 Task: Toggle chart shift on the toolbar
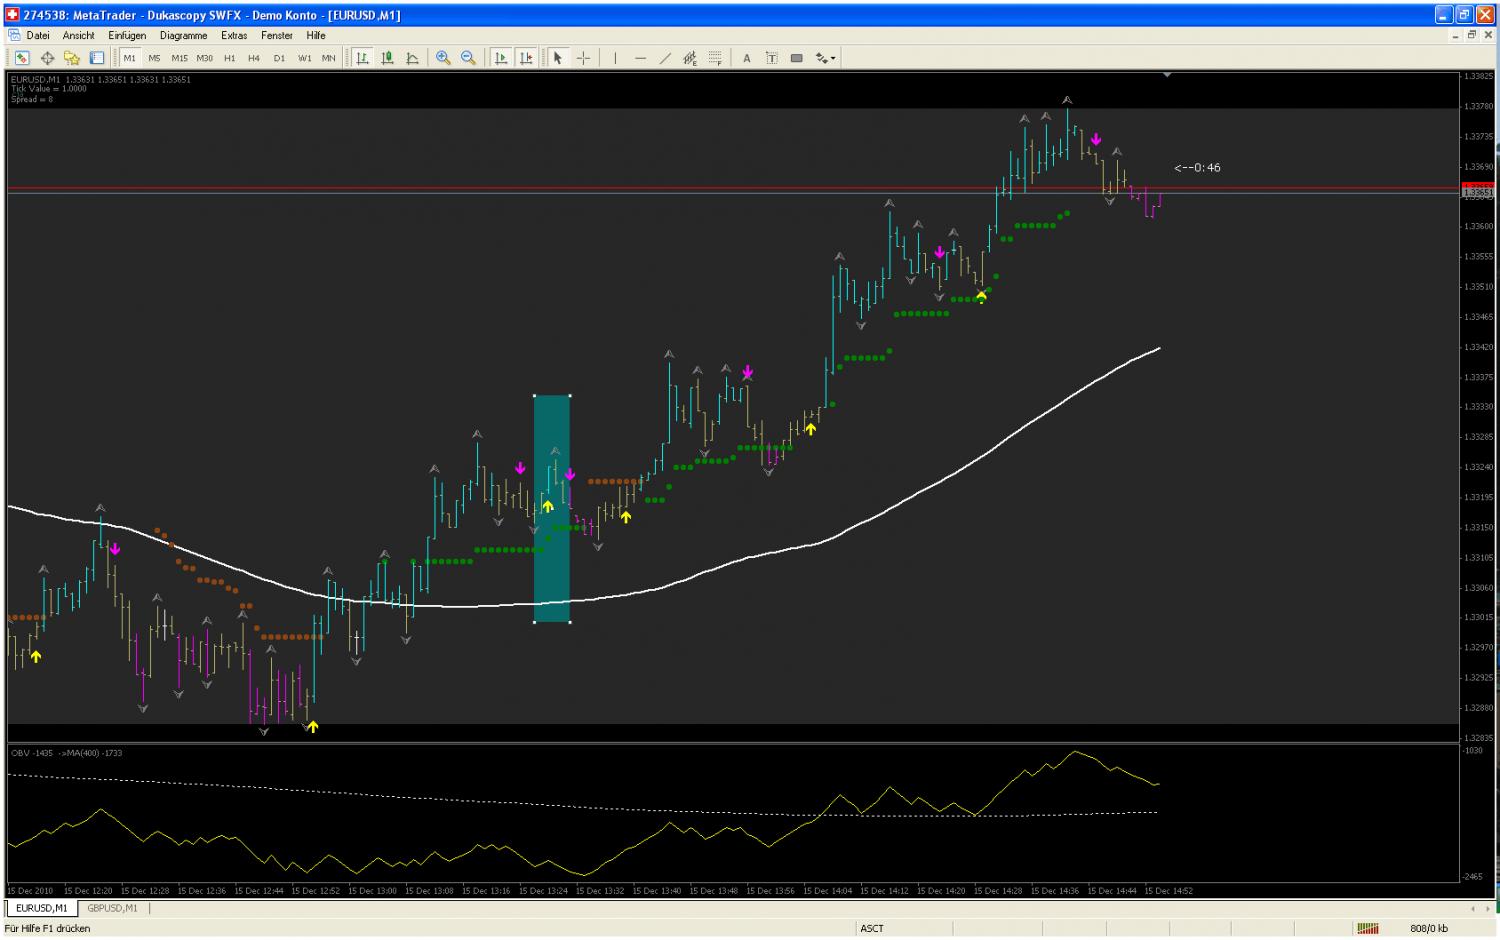[526, 58]
